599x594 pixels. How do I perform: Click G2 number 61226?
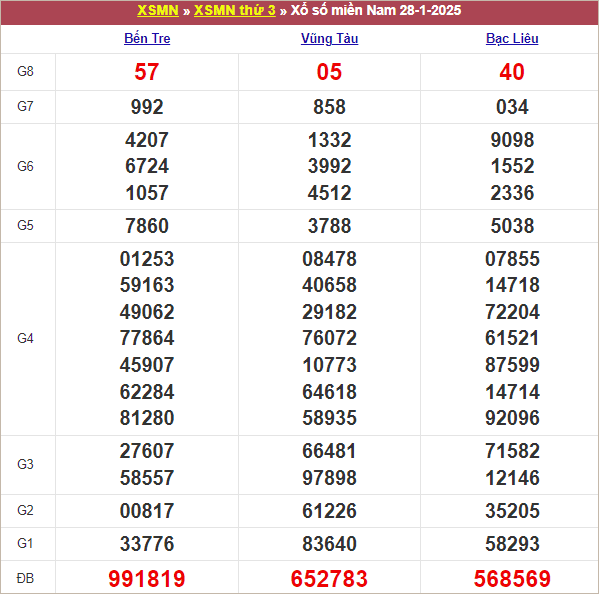pos(329,511)
